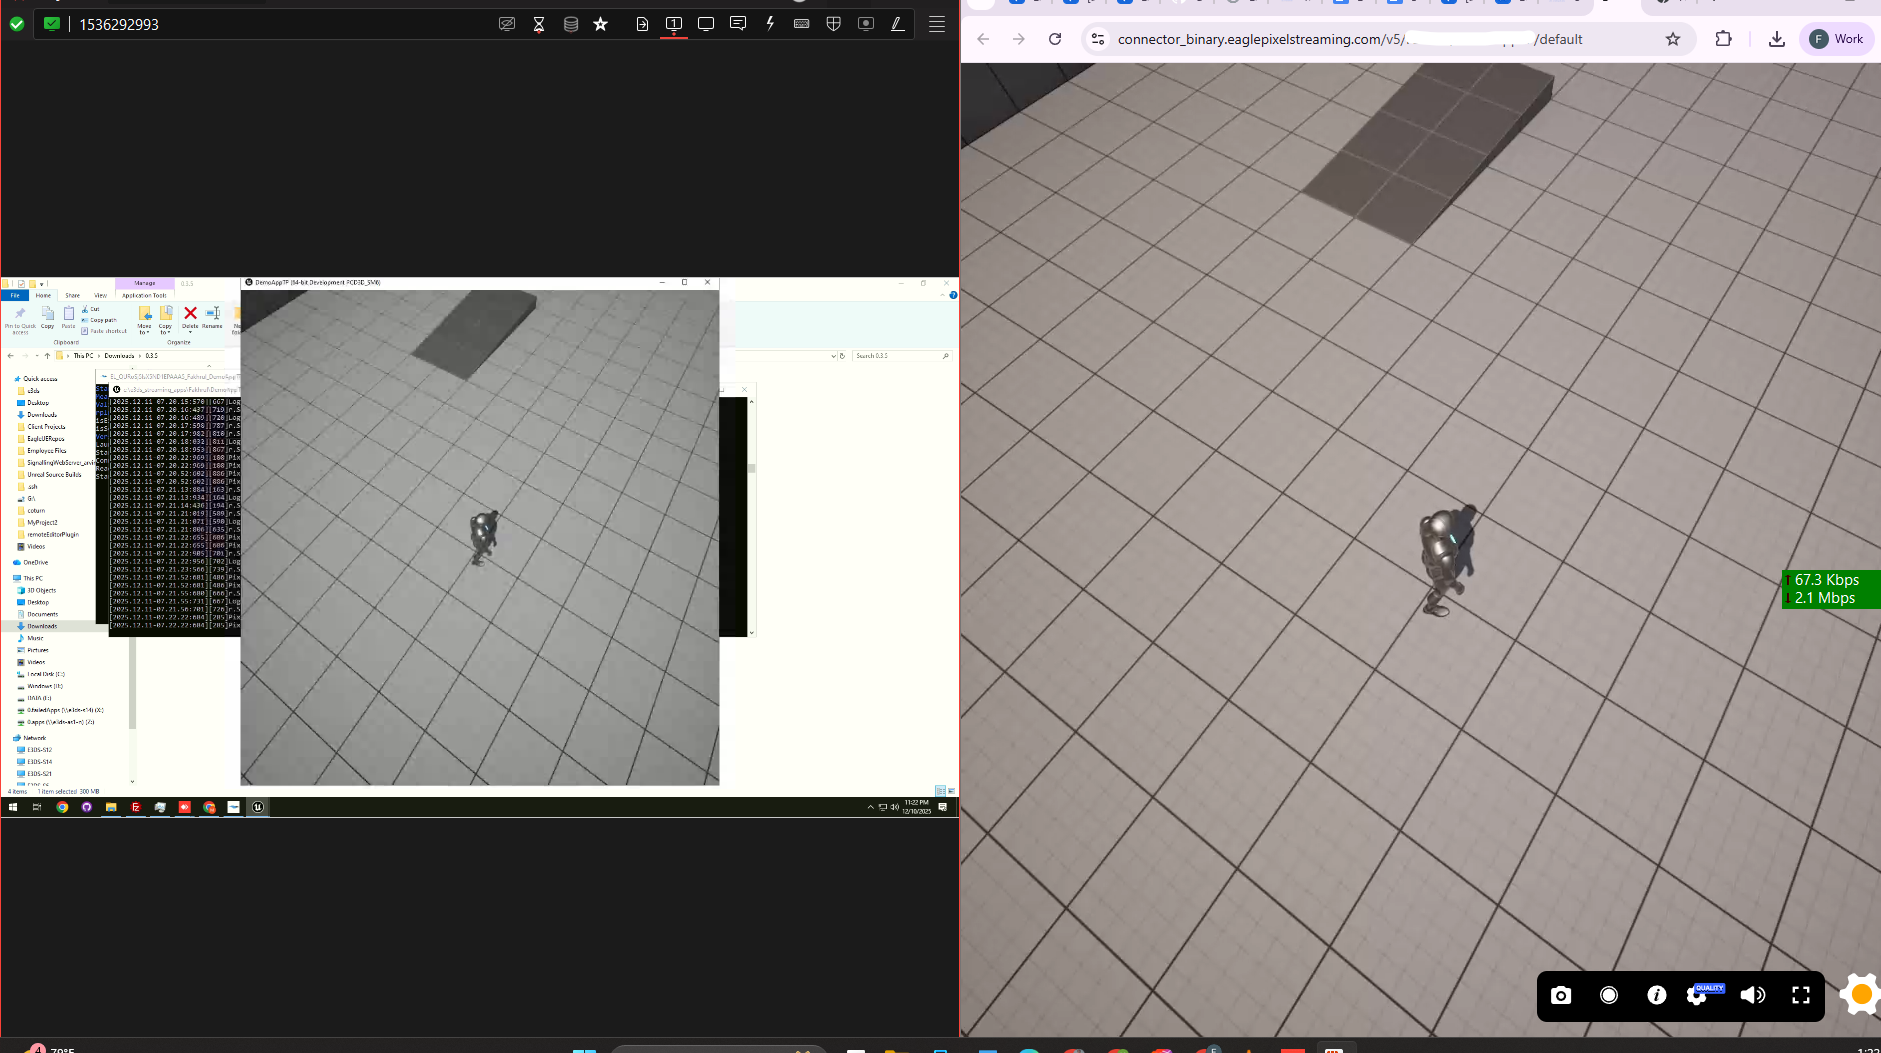
Task: Add remote address to favorites with star icon
Action: click(601, 24)
